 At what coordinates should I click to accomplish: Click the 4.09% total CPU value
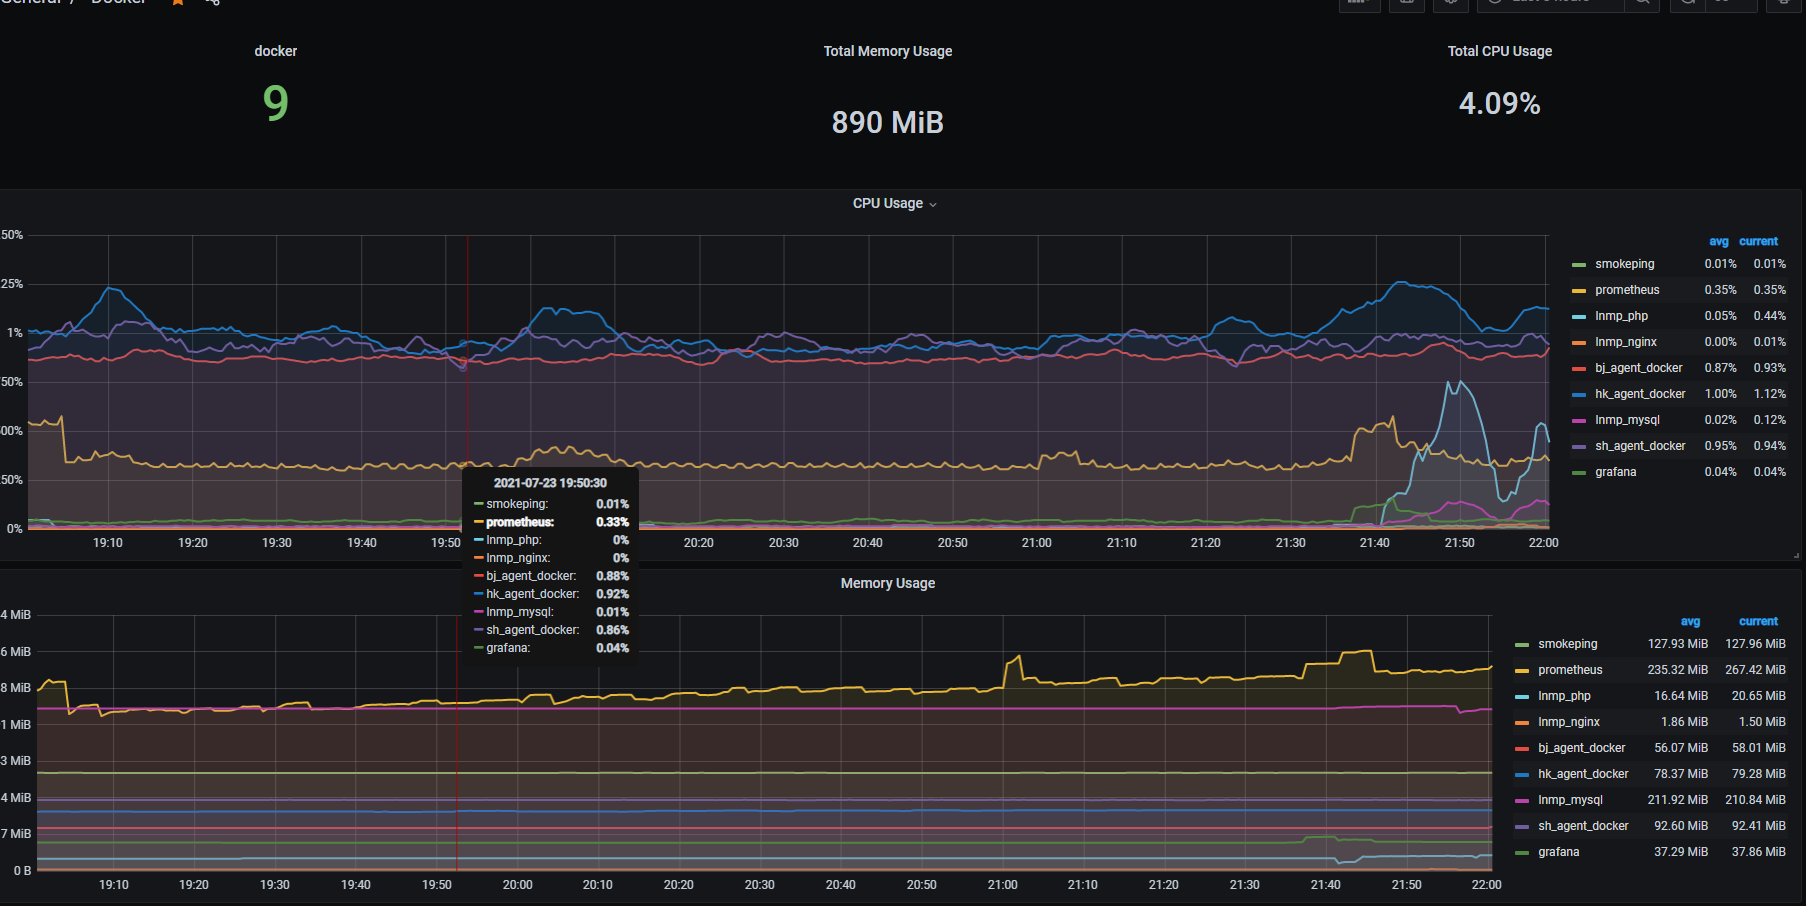(1499, 103)
